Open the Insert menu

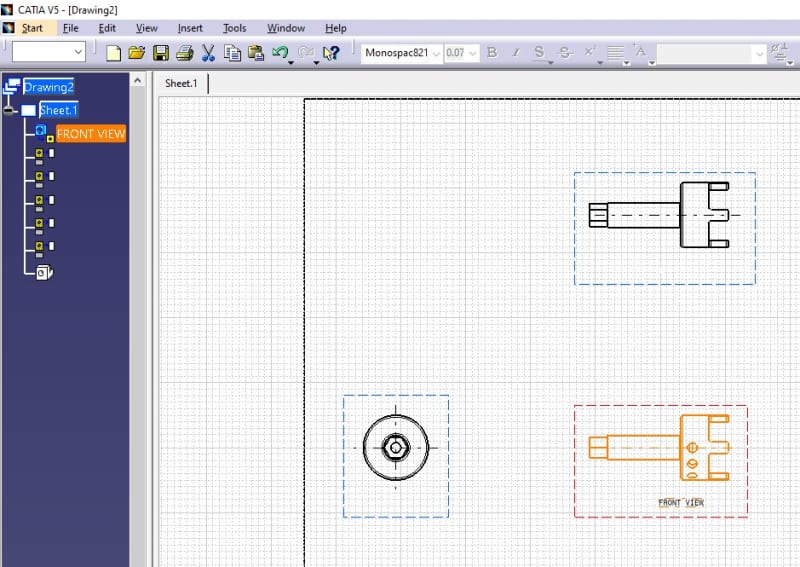pyautogui.click(x=190, y=28)
